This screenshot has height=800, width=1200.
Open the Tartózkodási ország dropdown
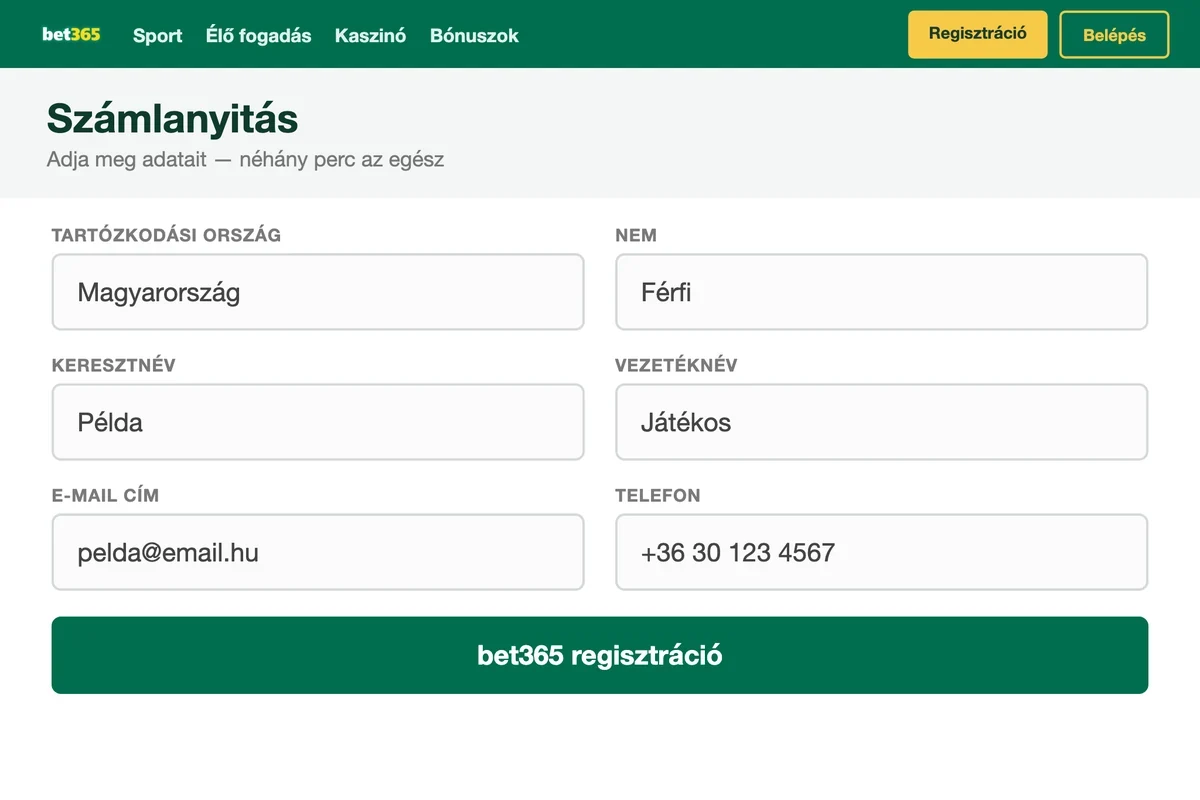pyautogui.click(x=318, y=292)
